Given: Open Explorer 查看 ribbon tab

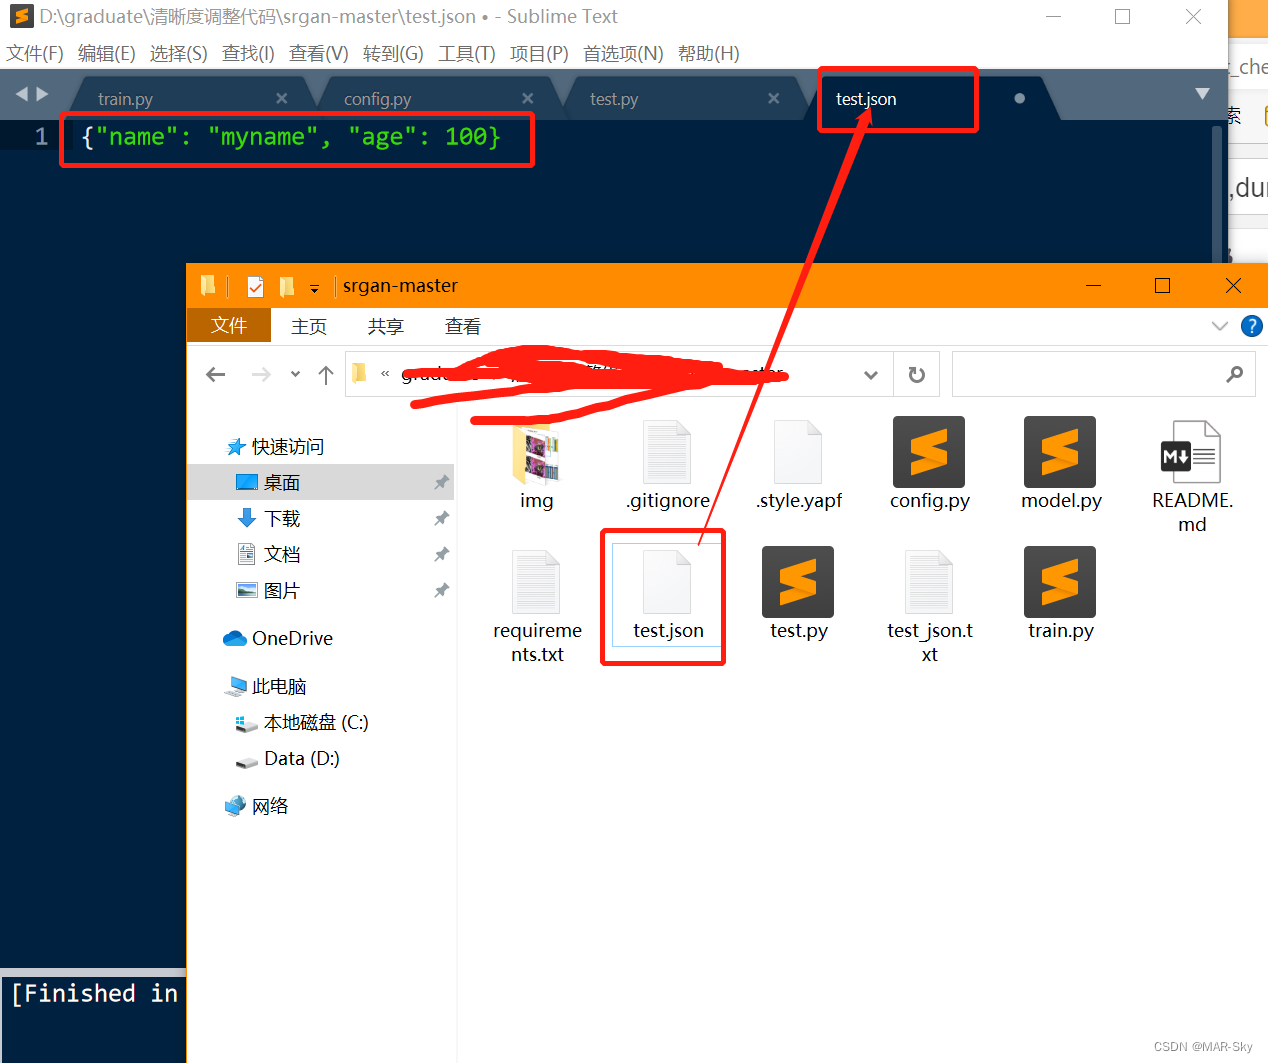Looking at the screenshot, I should click(x=462, y=326).
